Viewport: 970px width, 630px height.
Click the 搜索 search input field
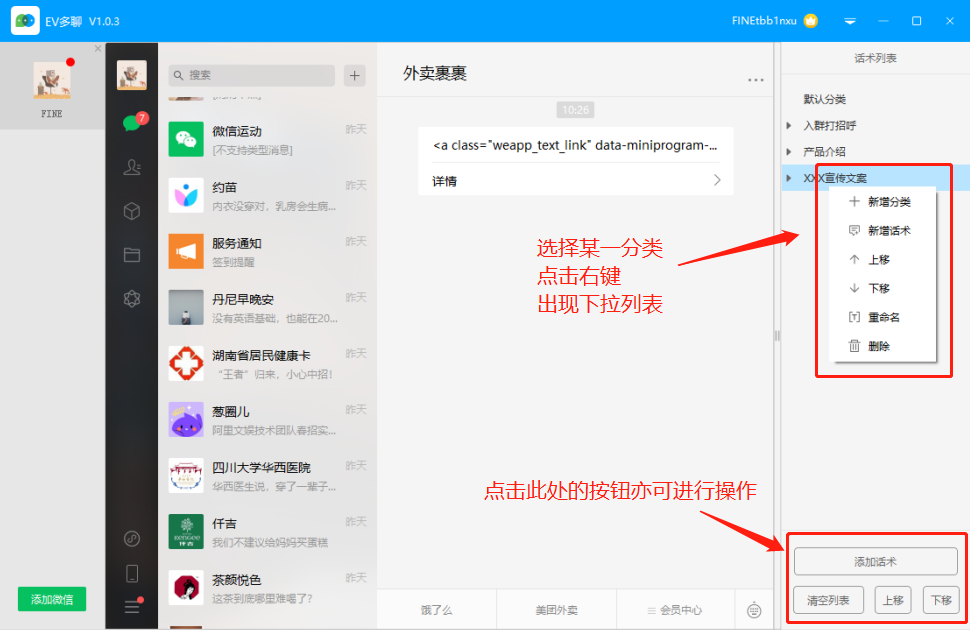250,76
